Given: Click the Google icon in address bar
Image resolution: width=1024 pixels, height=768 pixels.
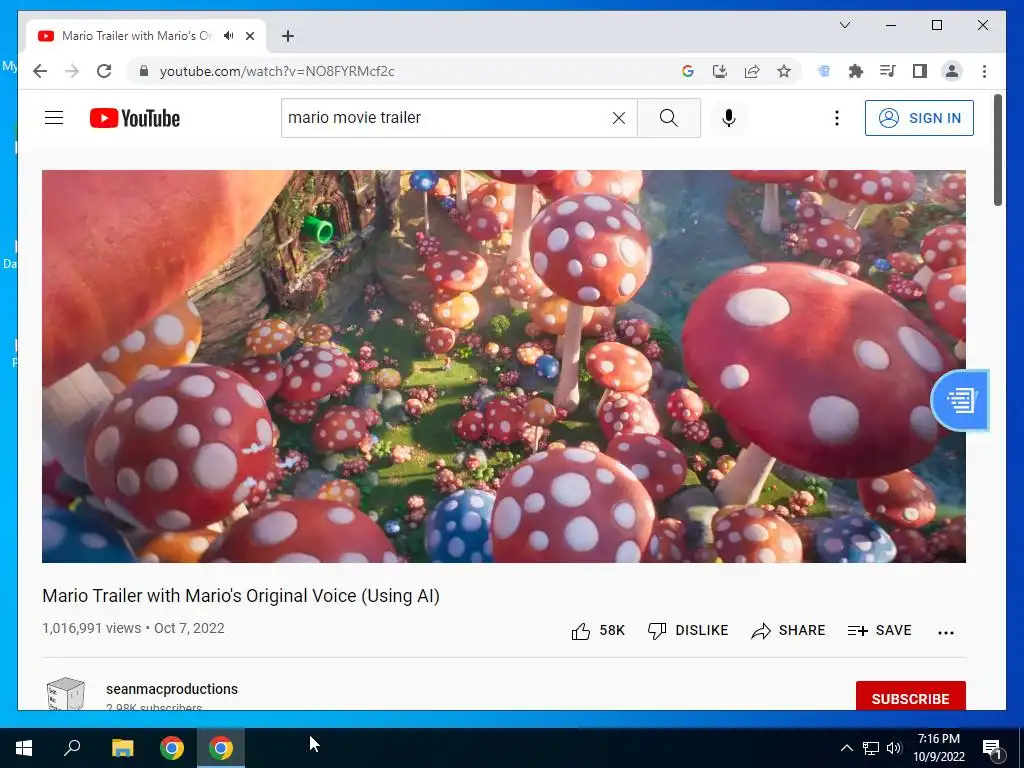Looking at the screenshot, I should [x=687, y=71].
